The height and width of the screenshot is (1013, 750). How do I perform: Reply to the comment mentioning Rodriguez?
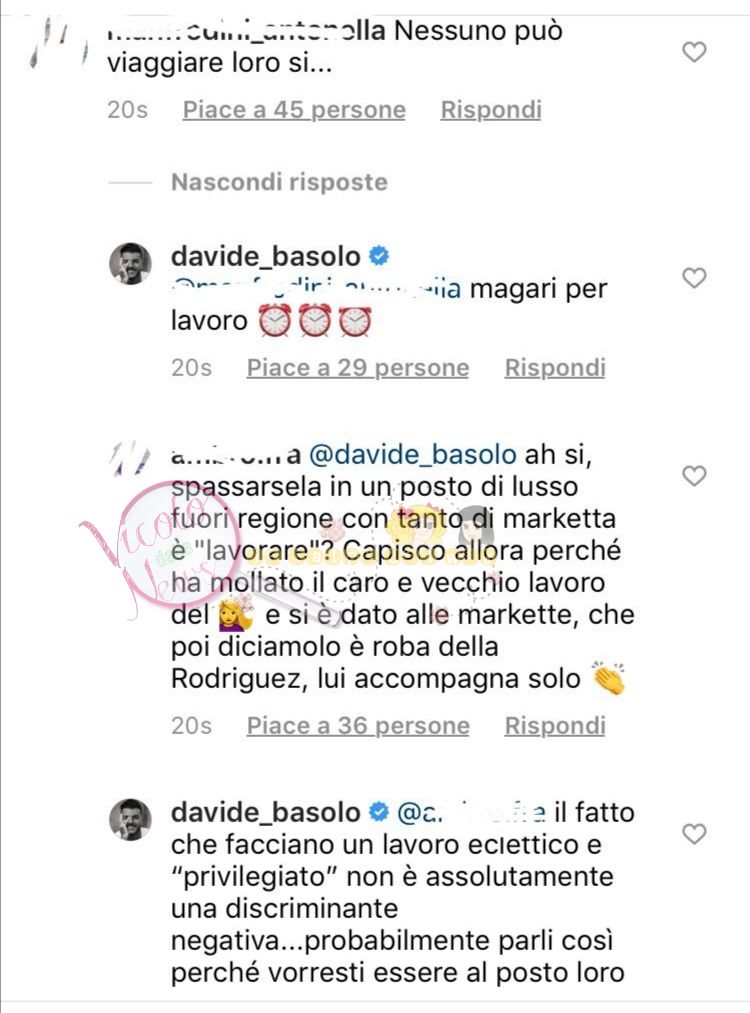[555, 726]
